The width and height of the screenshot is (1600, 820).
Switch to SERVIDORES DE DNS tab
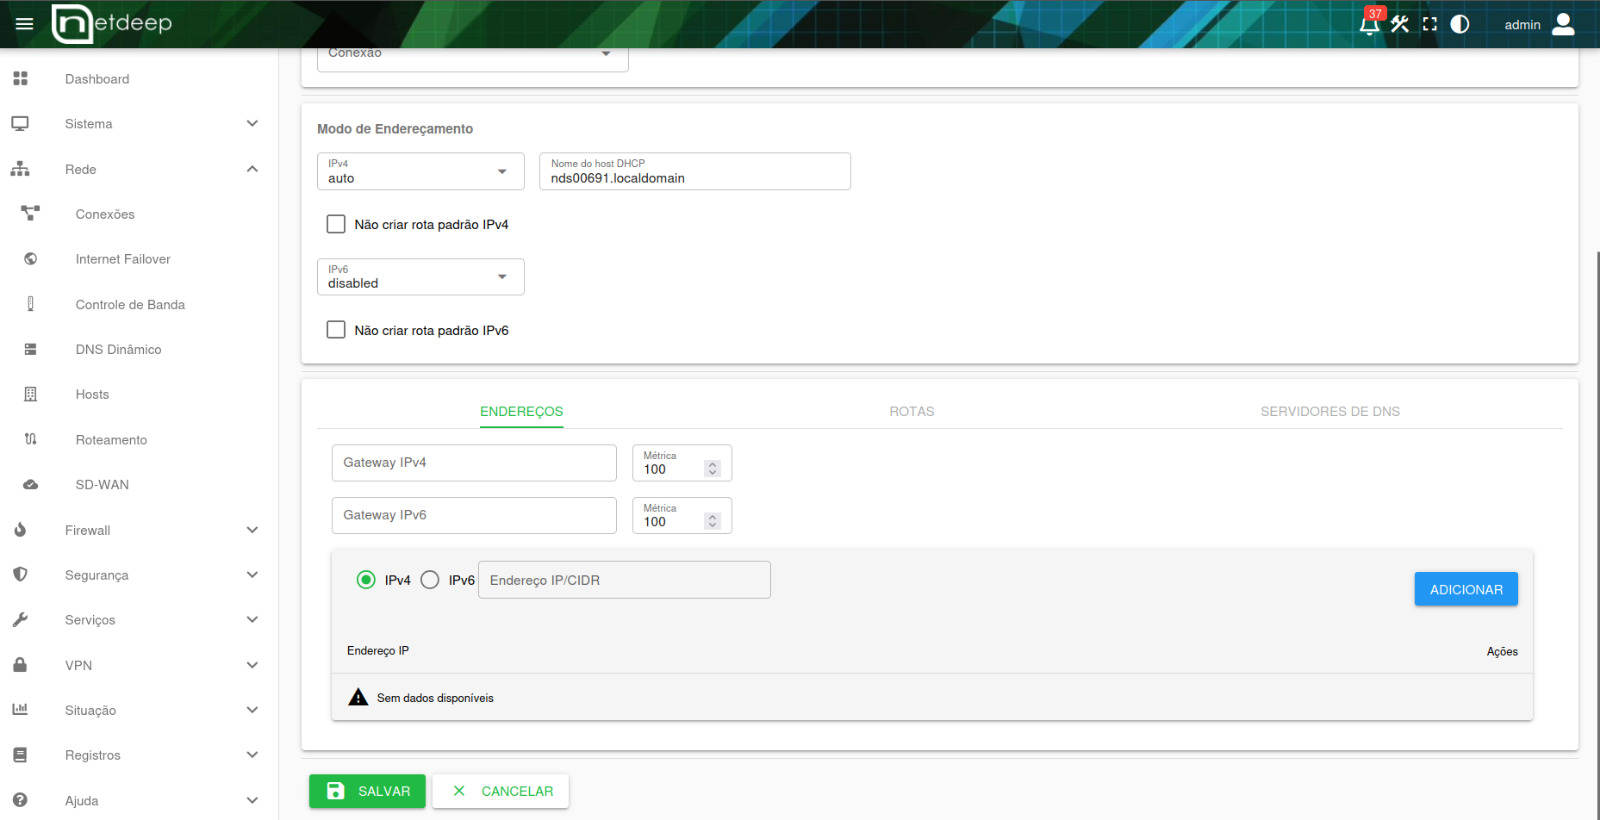coord(1330,411)
